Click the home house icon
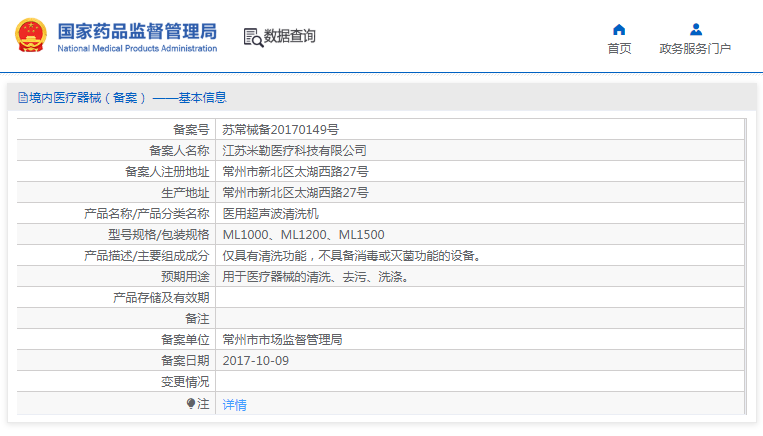 (619, 30)
